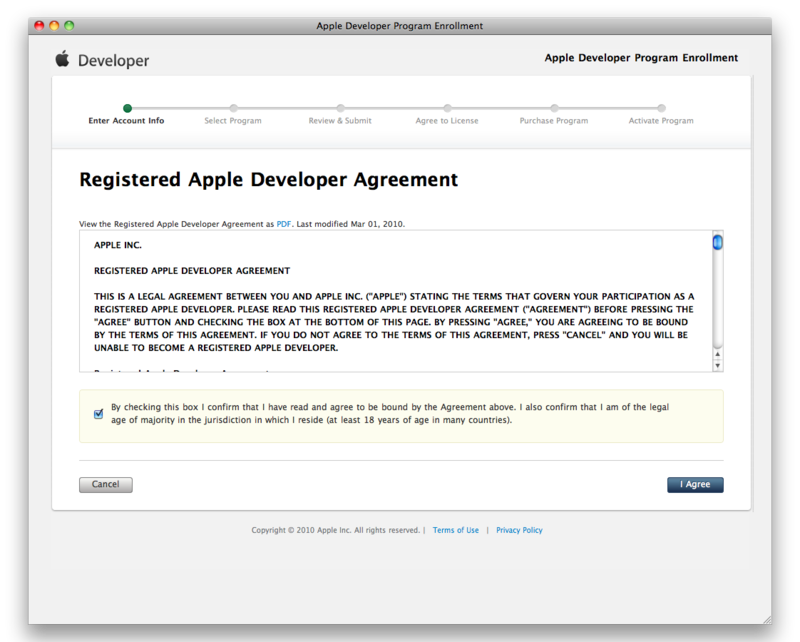800x642 pixels.
Task: Click the yellow minimize window button
Action: [x=54, y=26]
